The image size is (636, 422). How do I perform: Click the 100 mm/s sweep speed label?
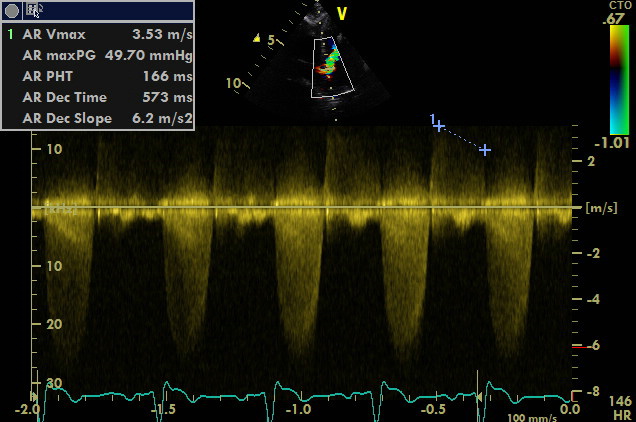pos(529,417)
